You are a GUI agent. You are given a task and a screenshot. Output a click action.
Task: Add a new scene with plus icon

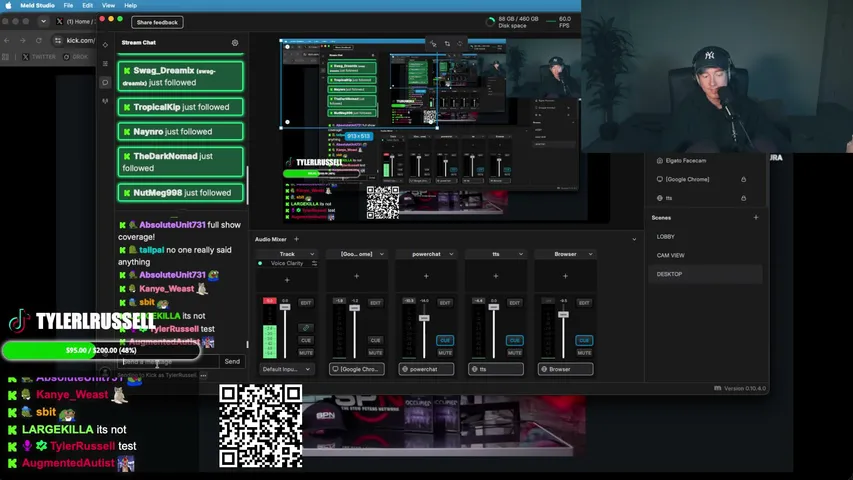pyautogui.click(x=756, y=217)
